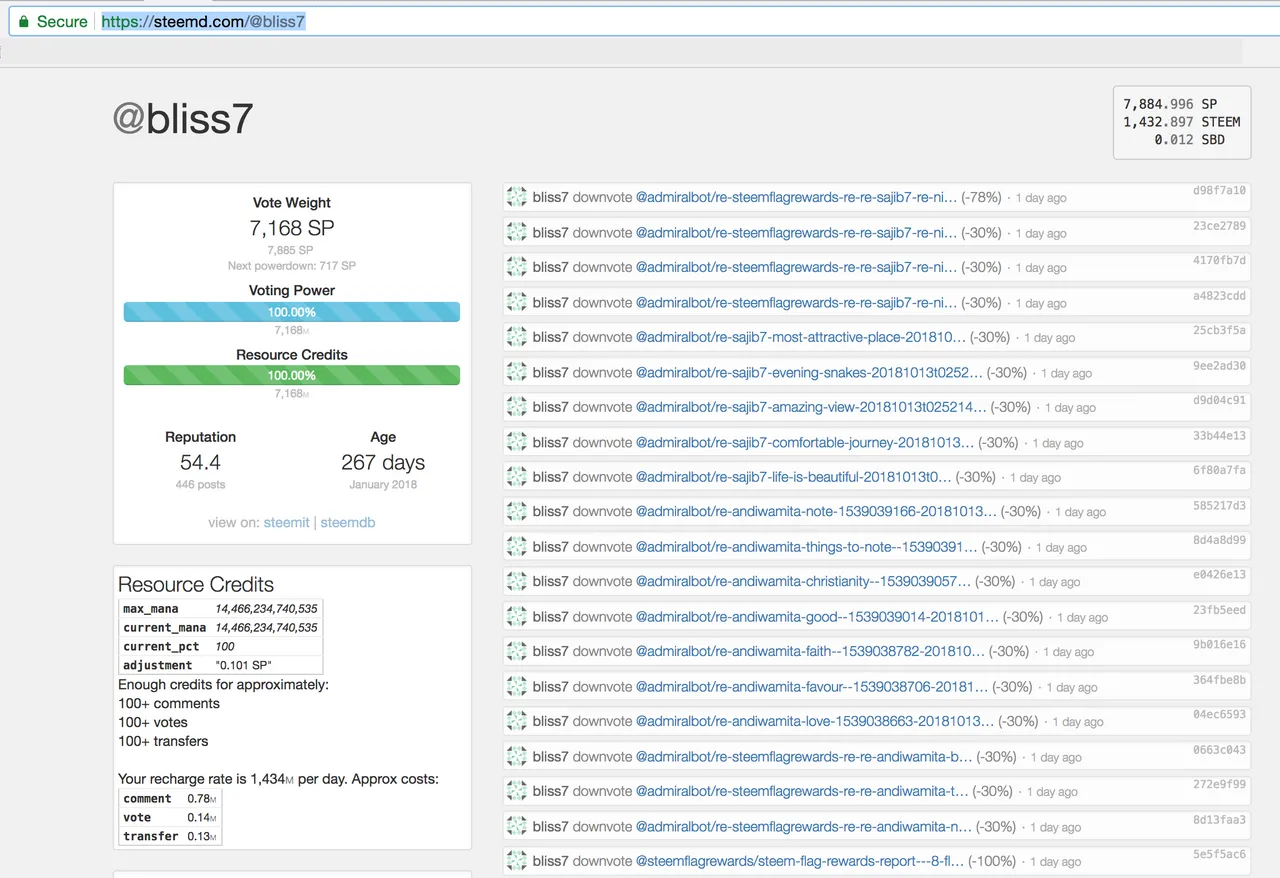
Task: Click transaction hash 585217d3
Action: [1219, 505]
